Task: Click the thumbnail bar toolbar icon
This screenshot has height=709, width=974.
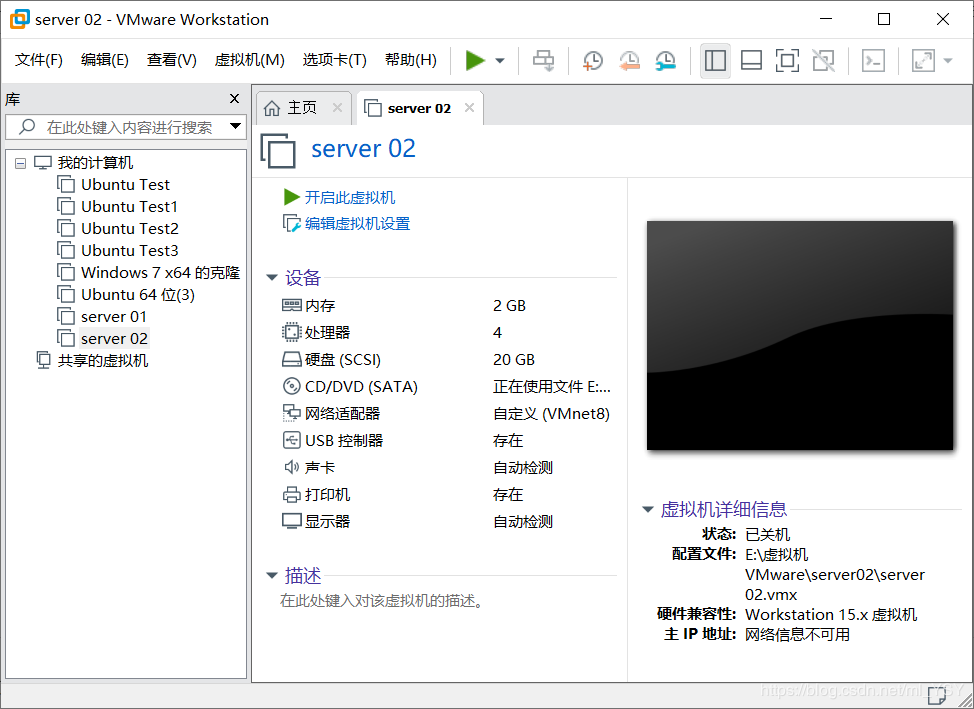Action: point(751,61)
